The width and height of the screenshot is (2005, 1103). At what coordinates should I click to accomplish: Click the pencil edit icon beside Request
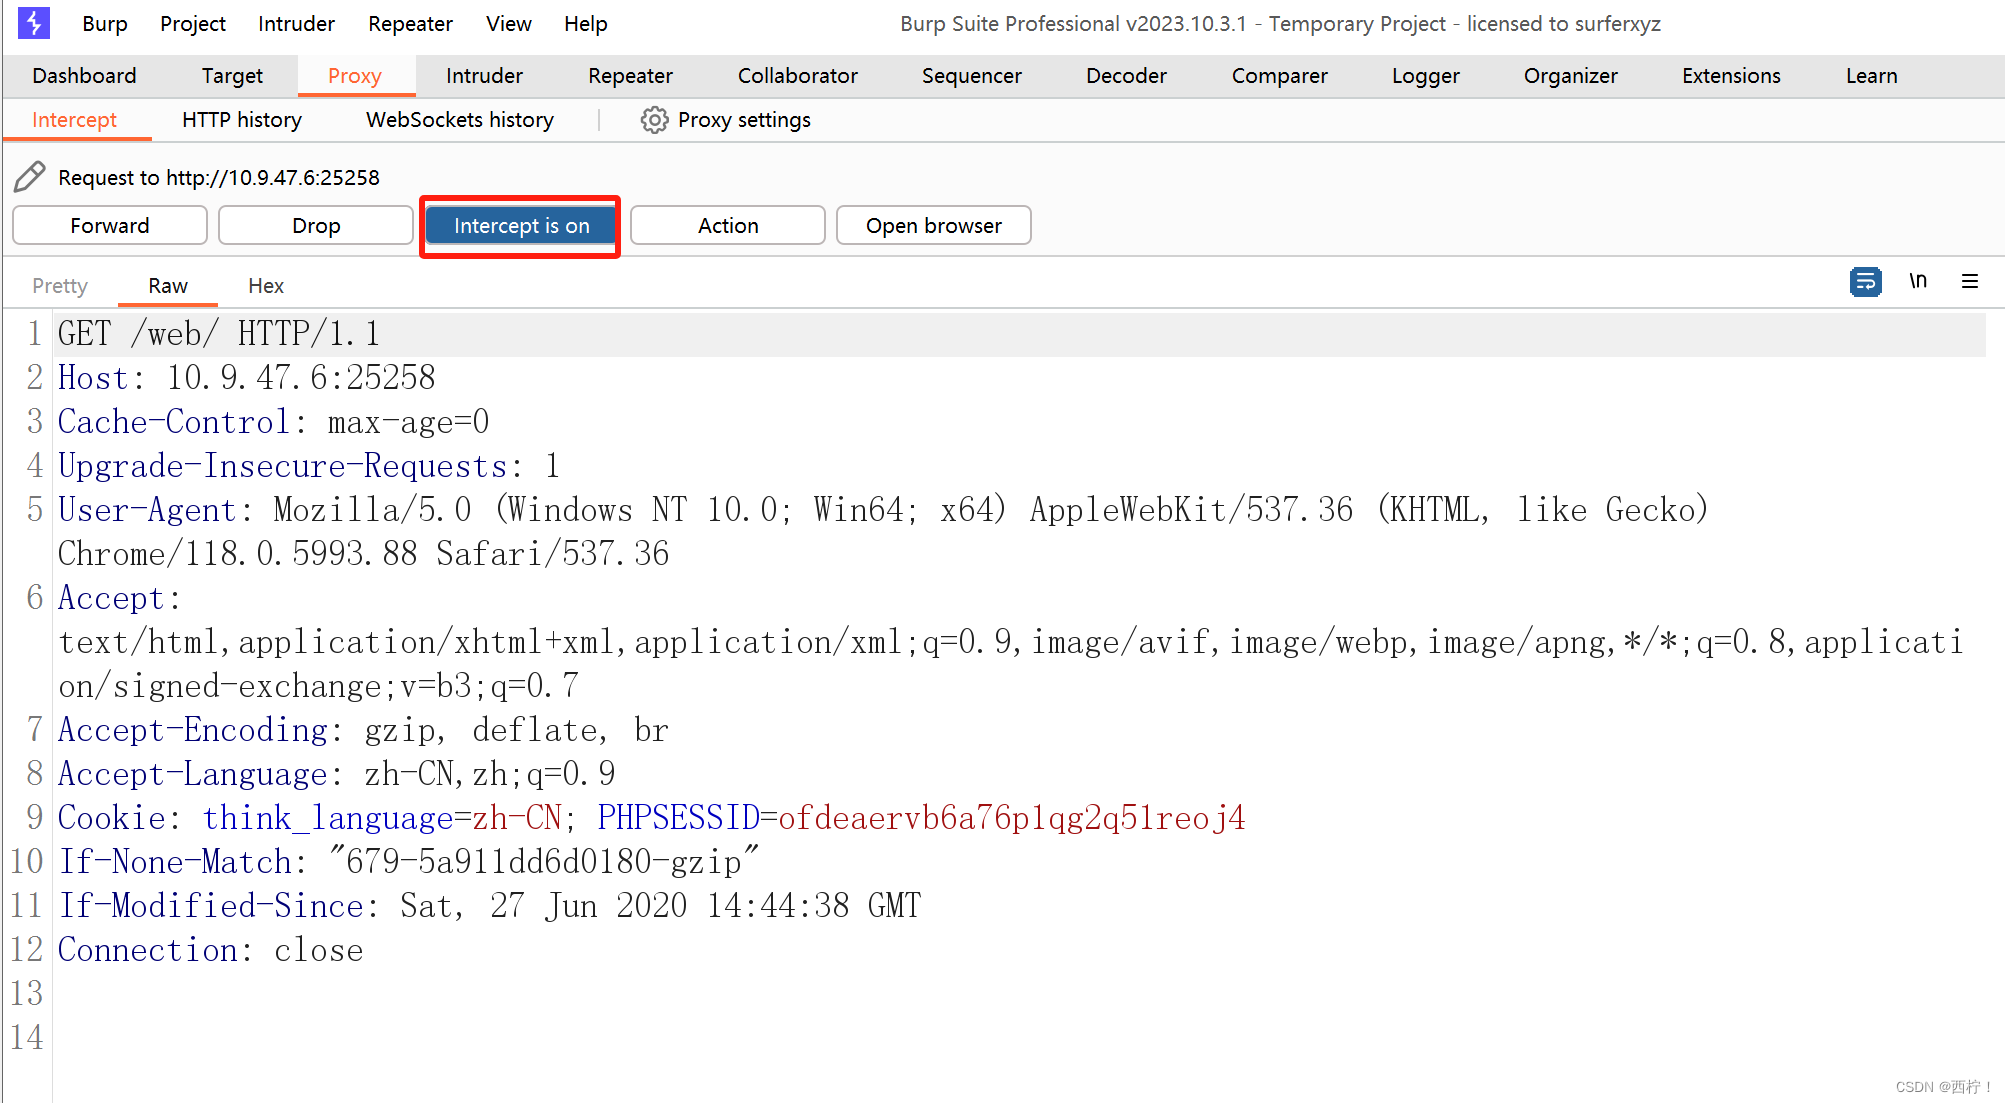click(30, 177)
